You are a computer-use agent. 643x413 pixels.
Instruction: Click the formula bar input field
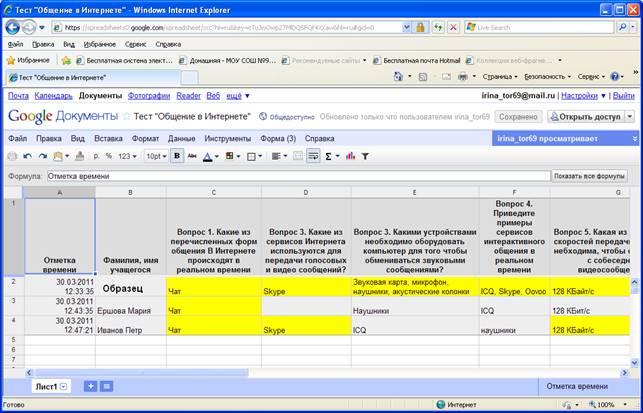pos(299,176)
